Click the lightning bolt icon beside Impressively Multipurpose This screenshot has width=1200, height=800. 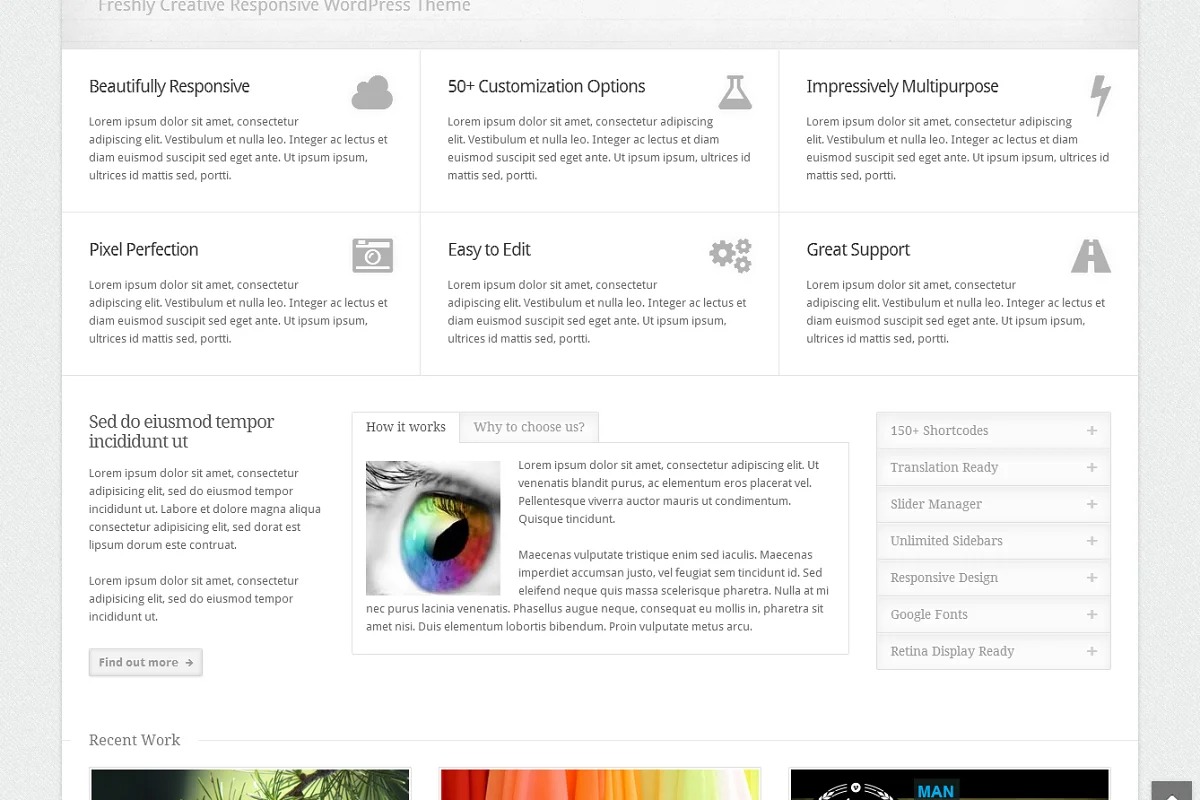[x=1100, y=95]
